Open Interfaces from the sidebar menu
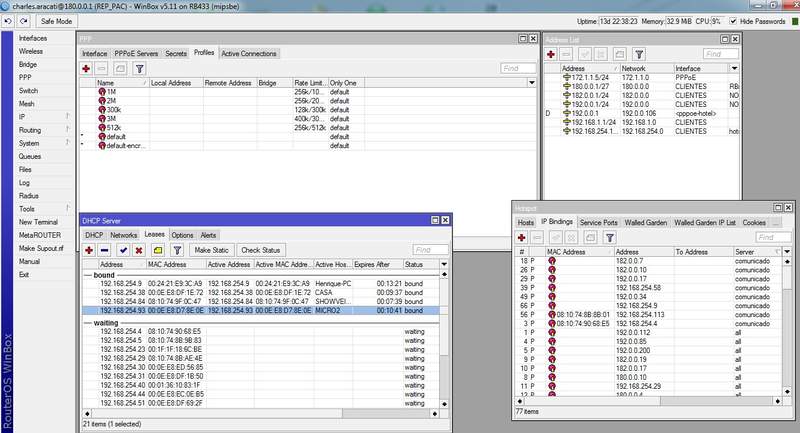Screen dimensions: 800x433 tap(33, 38)
